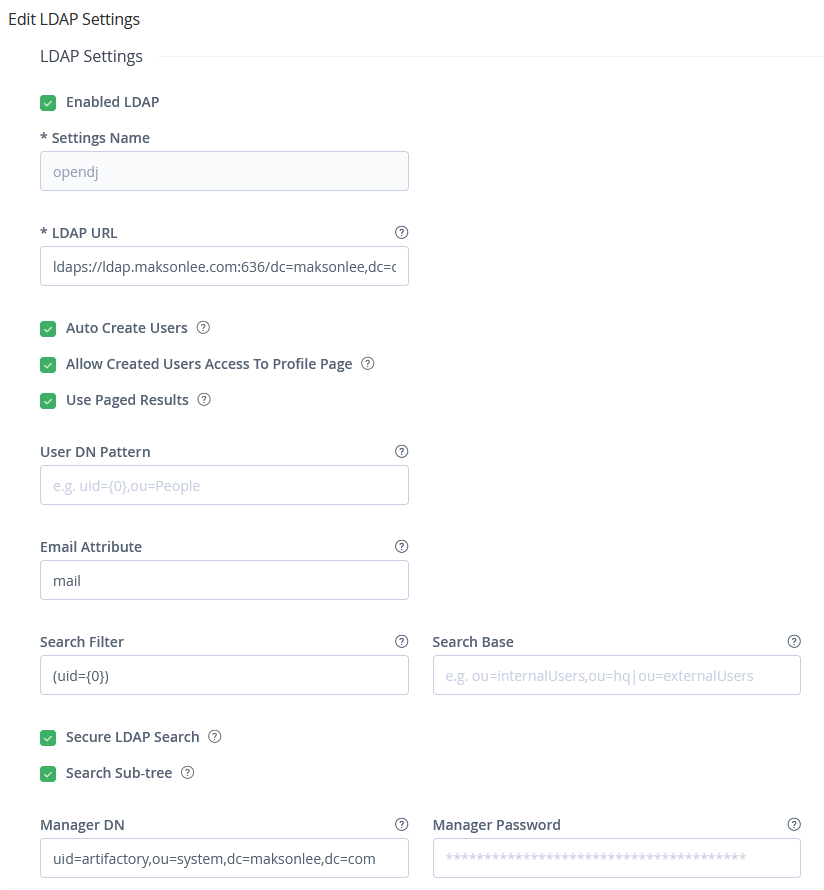Screen dimensions: 824x890
Task: Show Email Attribute help tooltip
Action: coord(402,547)
